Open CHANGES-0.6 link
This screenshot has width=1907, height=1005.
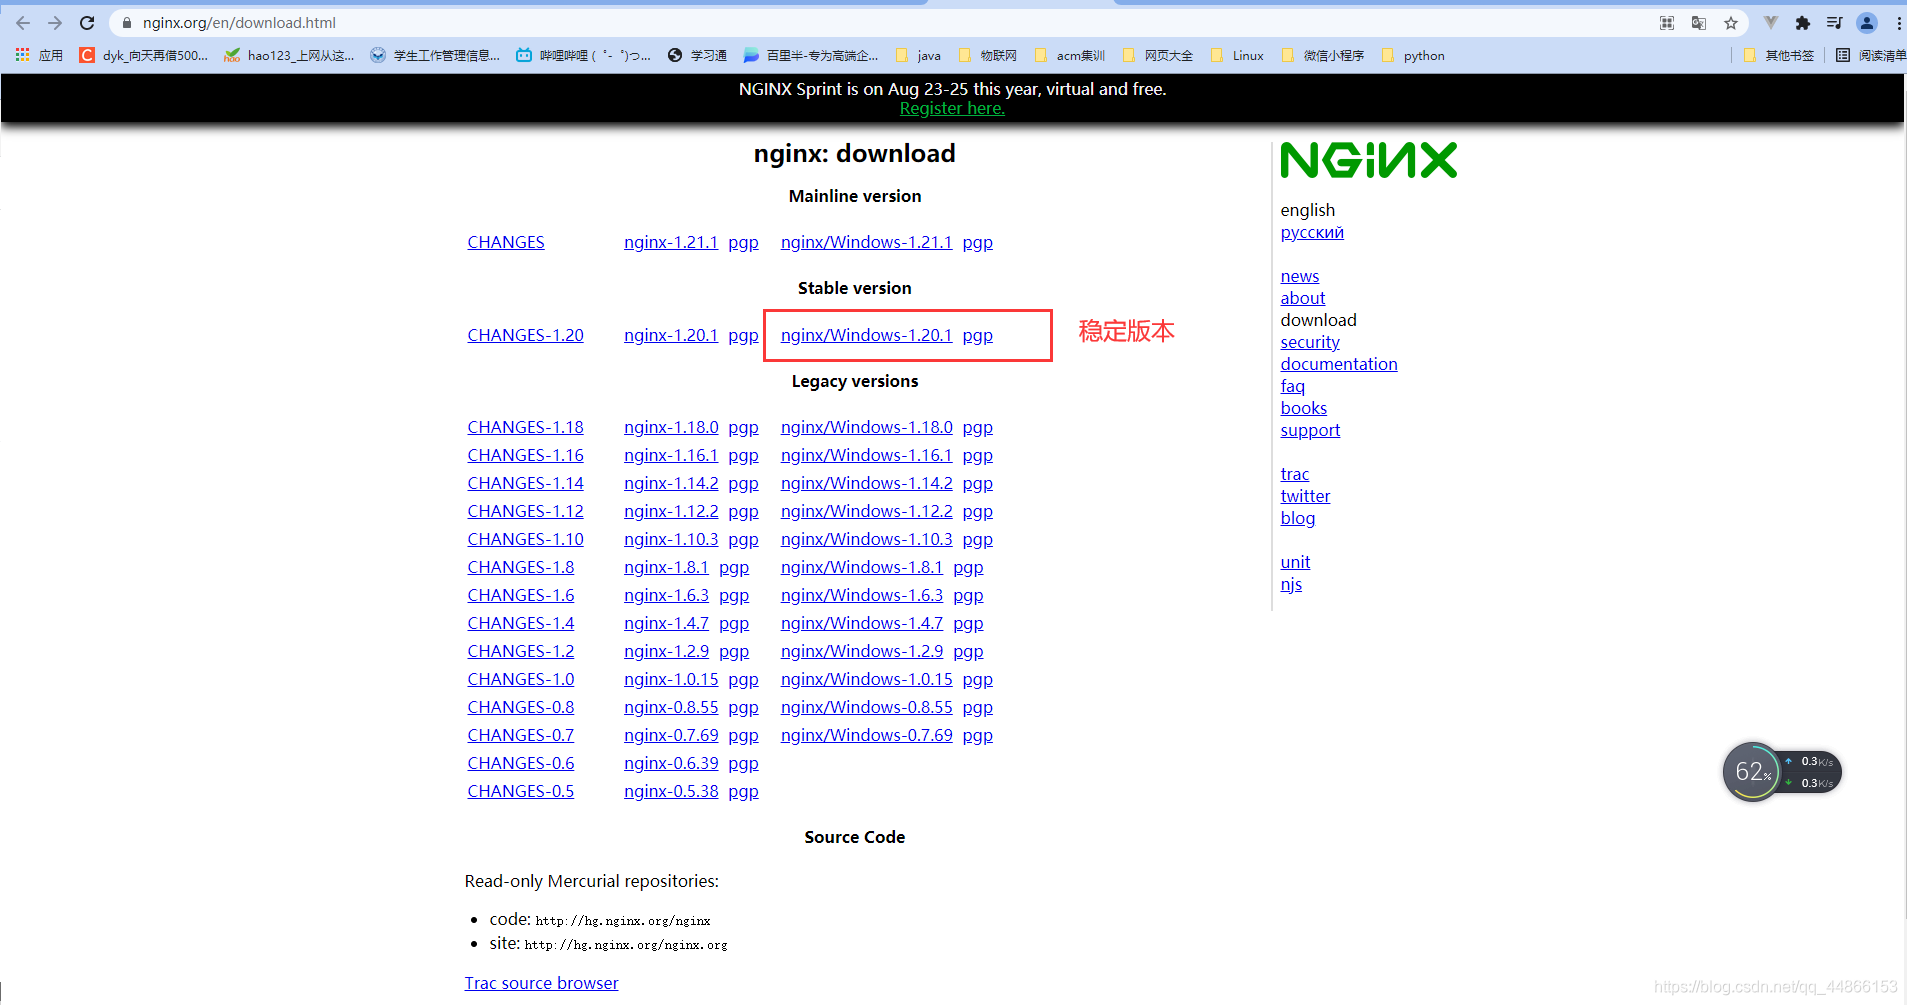521,763
